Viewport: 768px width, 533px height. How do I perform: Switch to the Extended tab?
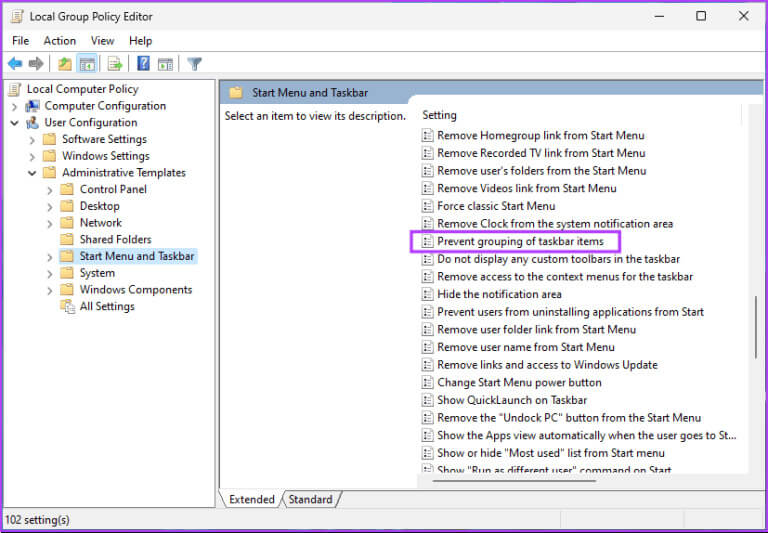click(252, 499)
